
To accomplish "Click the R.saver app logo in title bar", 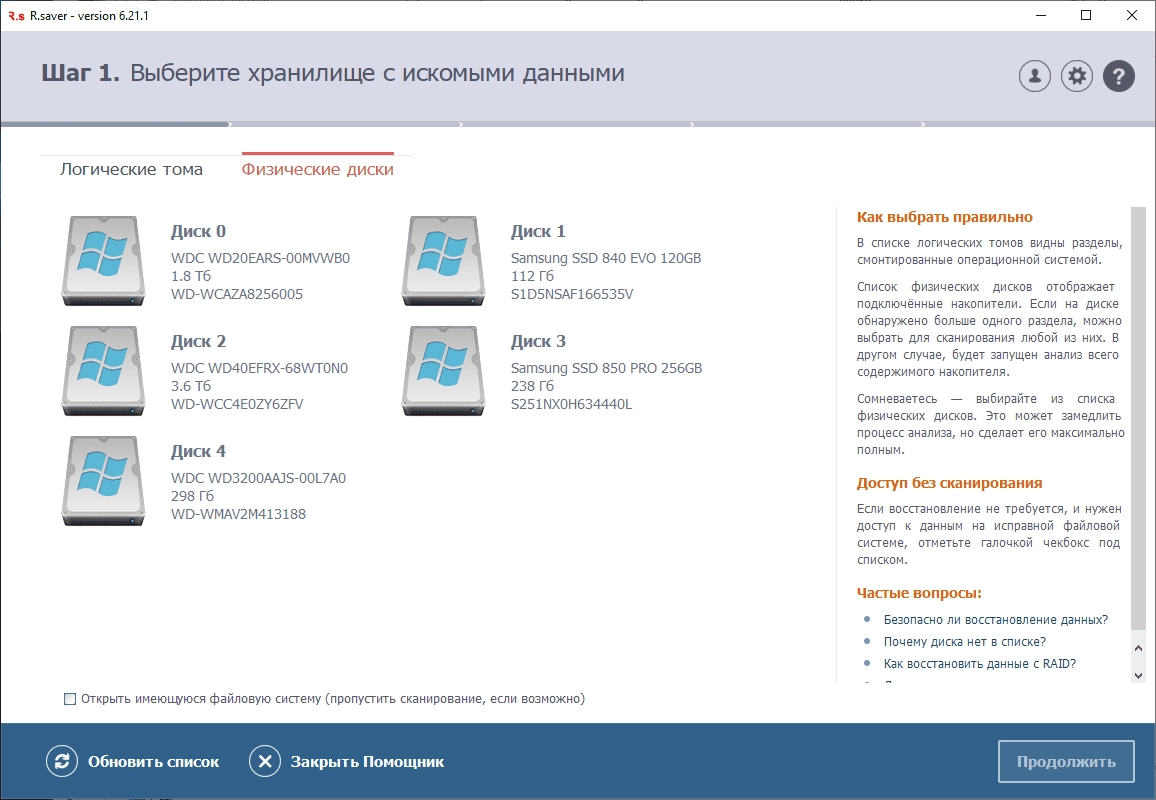I will tap(16, 15).
